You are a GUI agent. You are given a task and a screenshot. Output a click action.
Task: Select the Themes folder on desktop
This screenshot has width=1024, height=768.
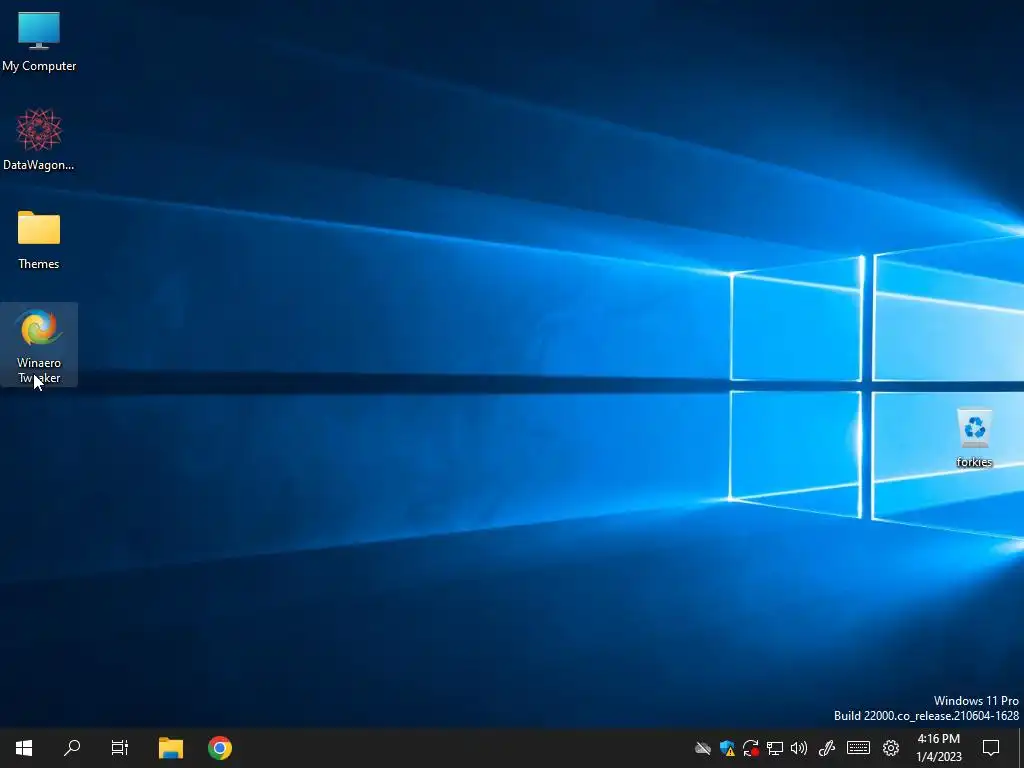tap(39, 240)
